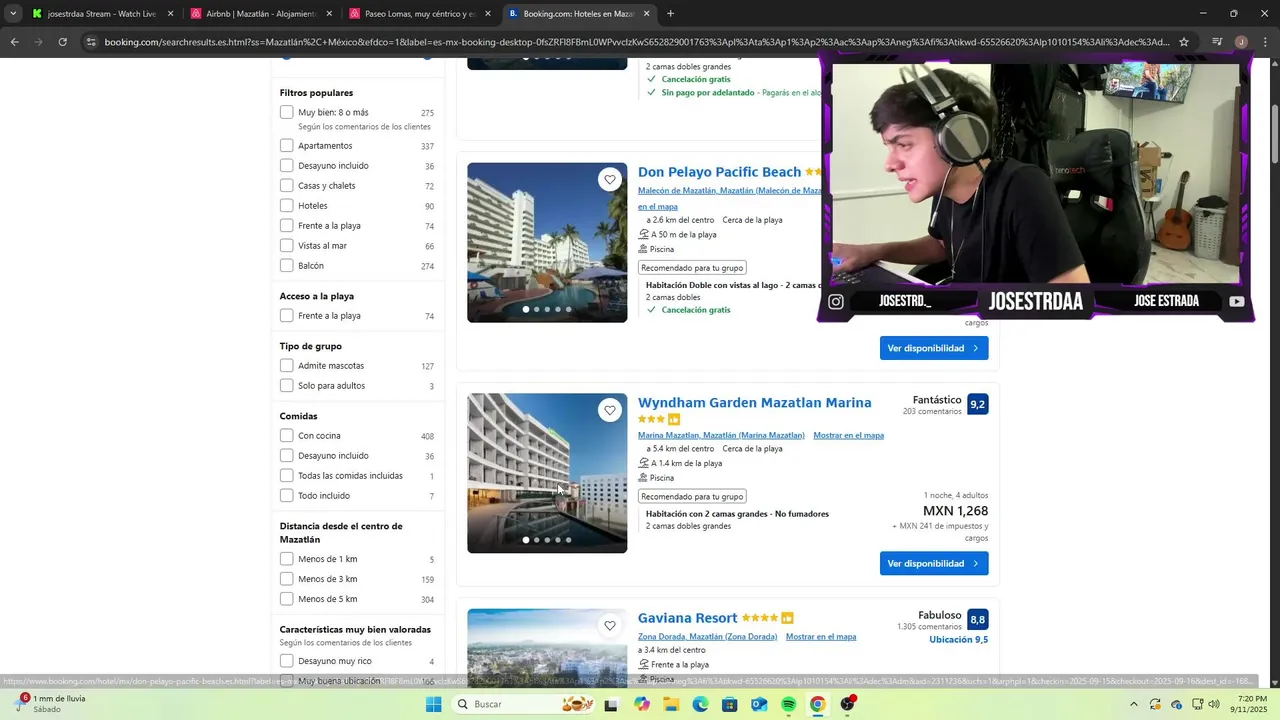Filter by 'Menos de 3 km'
The image size is (1280, 720).
coord(287,579)
